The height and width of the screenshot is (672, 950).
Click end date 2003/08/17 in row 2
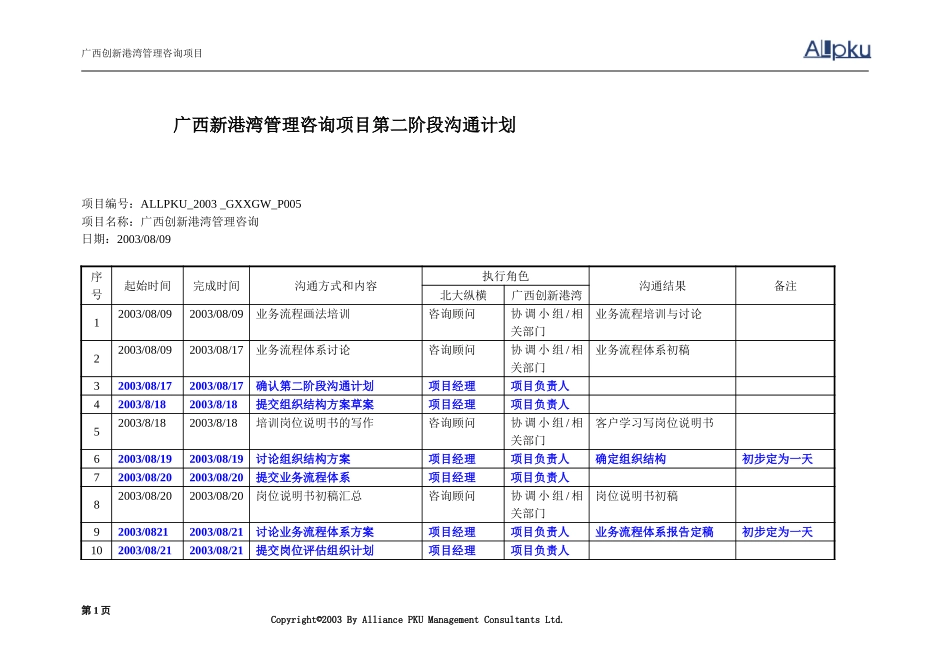click(x=216, y=350)
